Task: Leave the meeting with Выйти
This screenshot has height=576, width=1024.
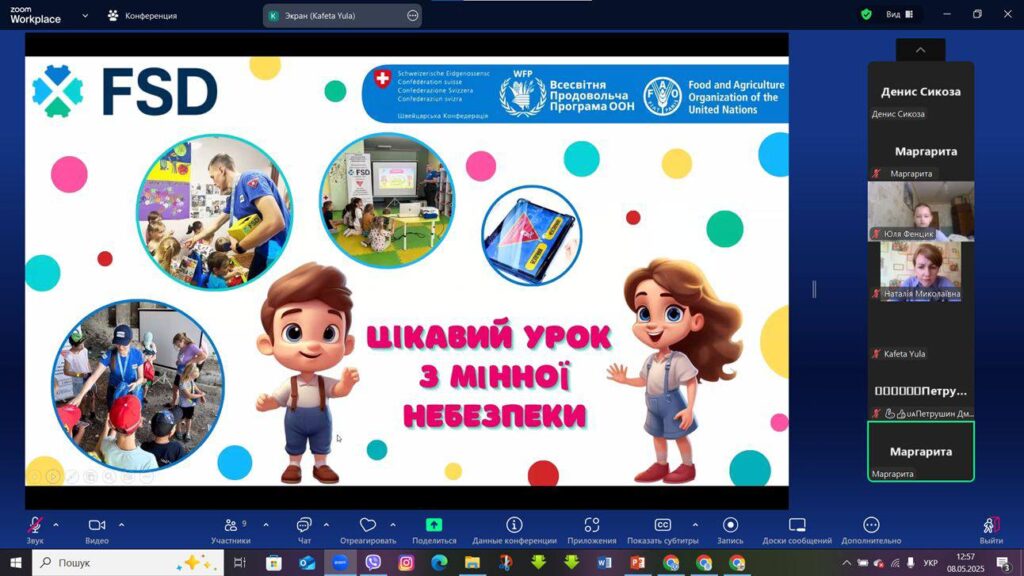Action: coord(991,530)
